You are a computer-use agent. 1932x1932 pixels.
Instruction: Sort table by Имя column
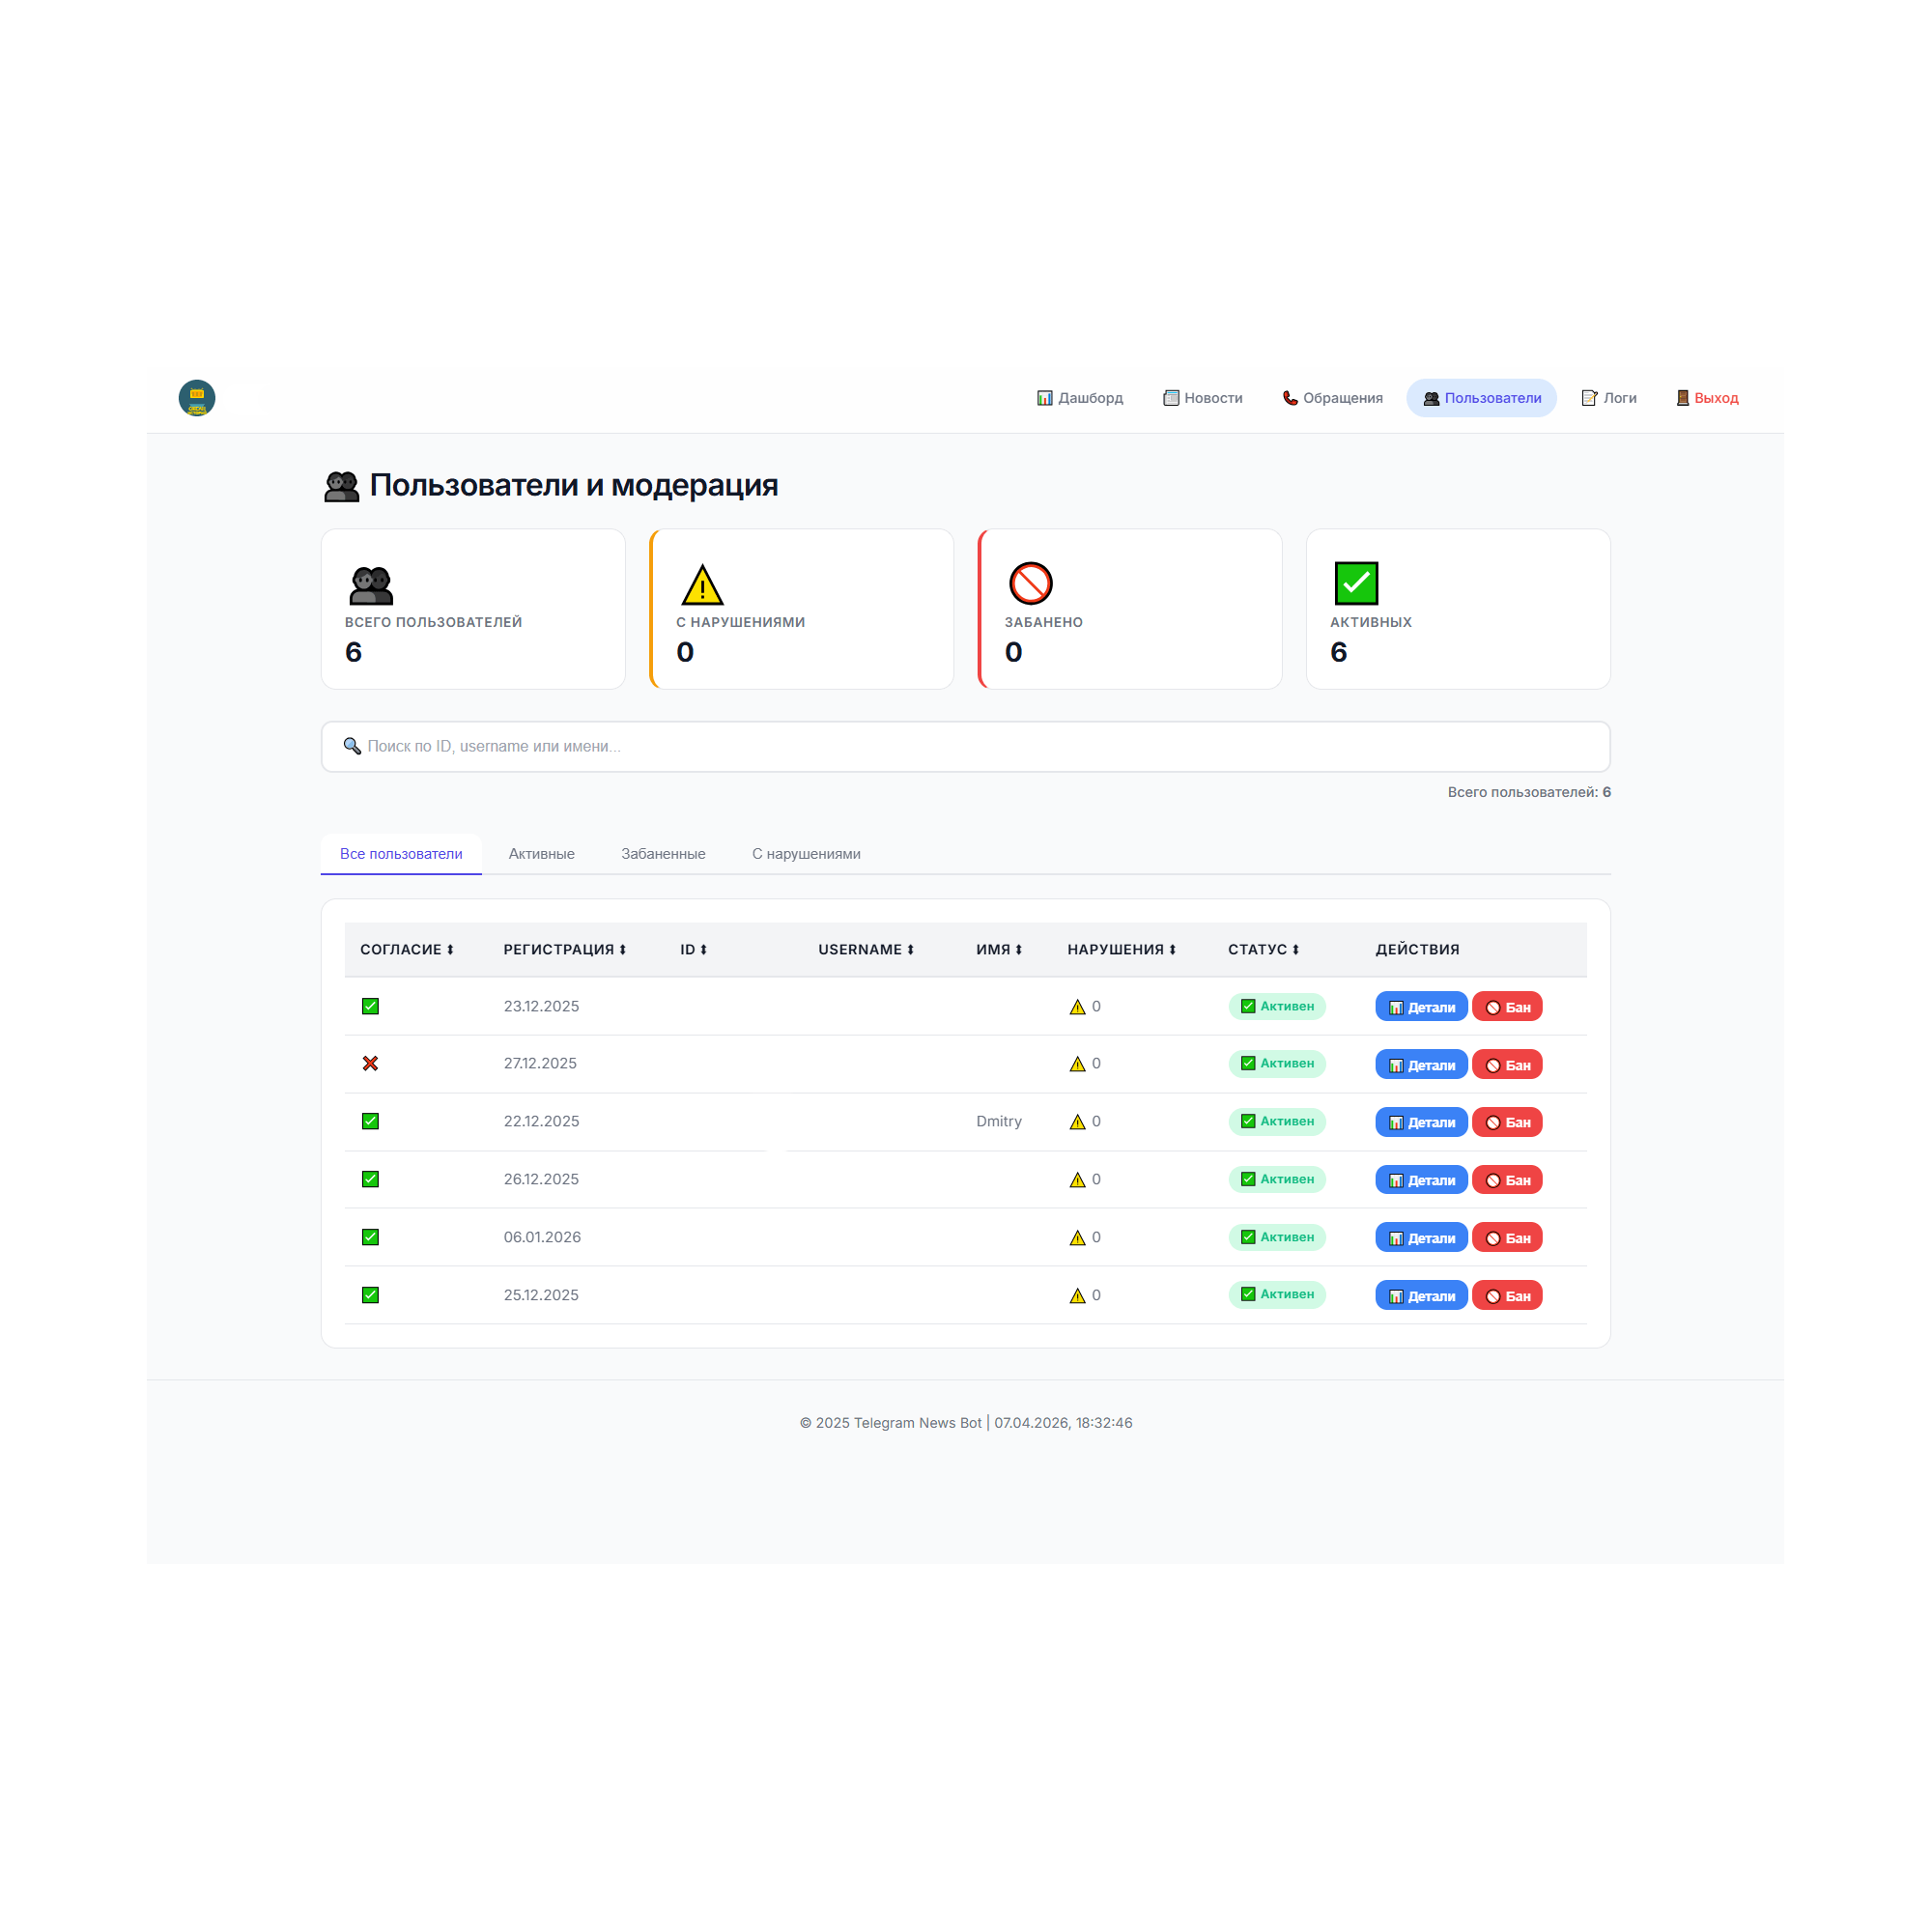999,949
